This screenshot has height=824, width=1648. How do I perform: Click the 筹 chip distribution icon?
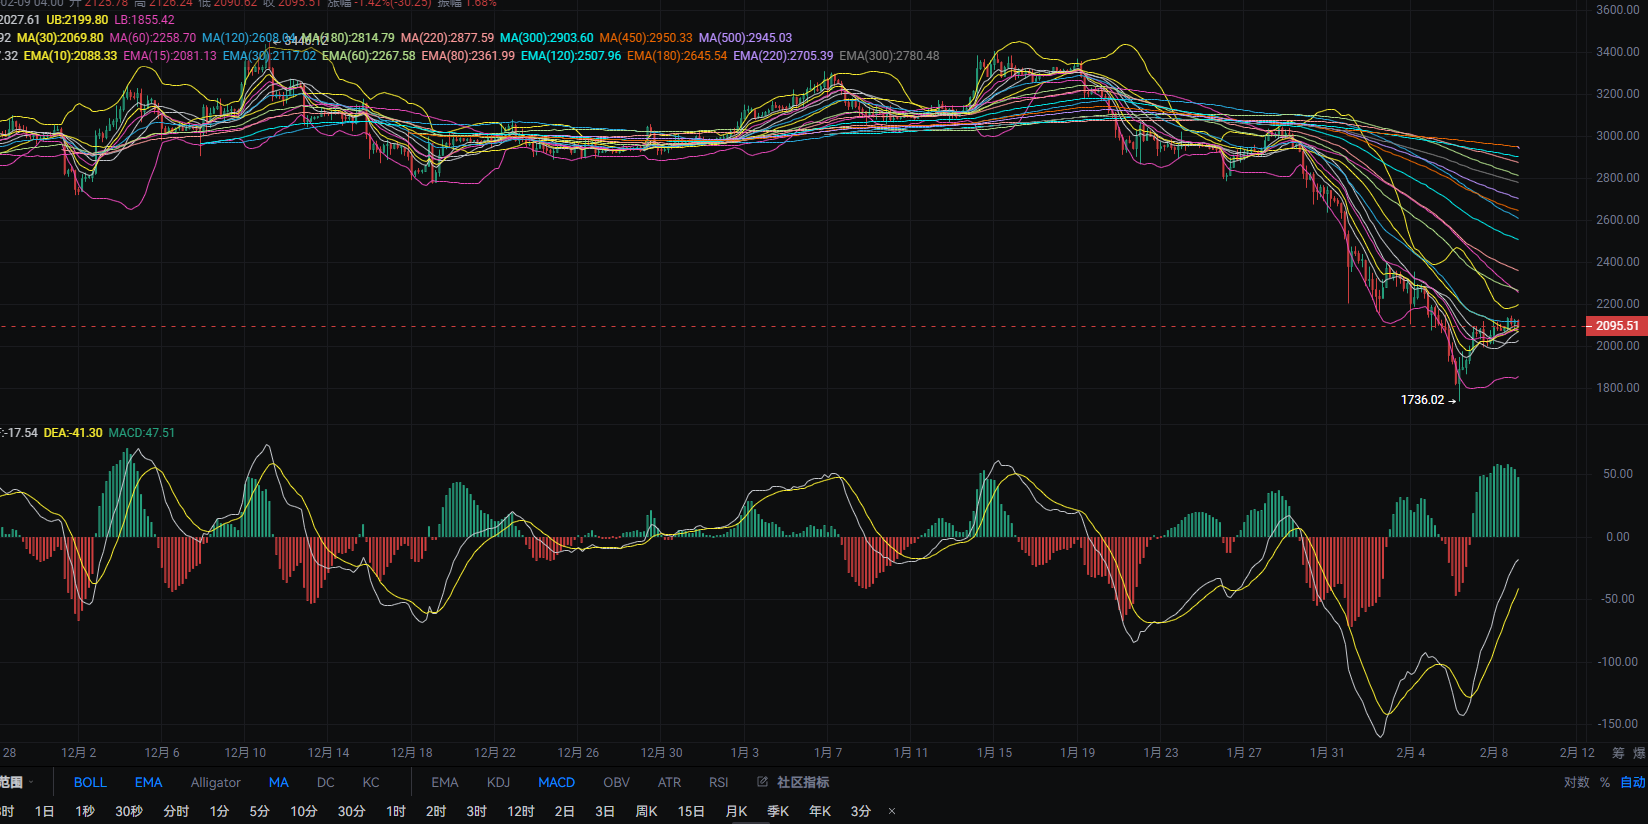point(1618,753)
